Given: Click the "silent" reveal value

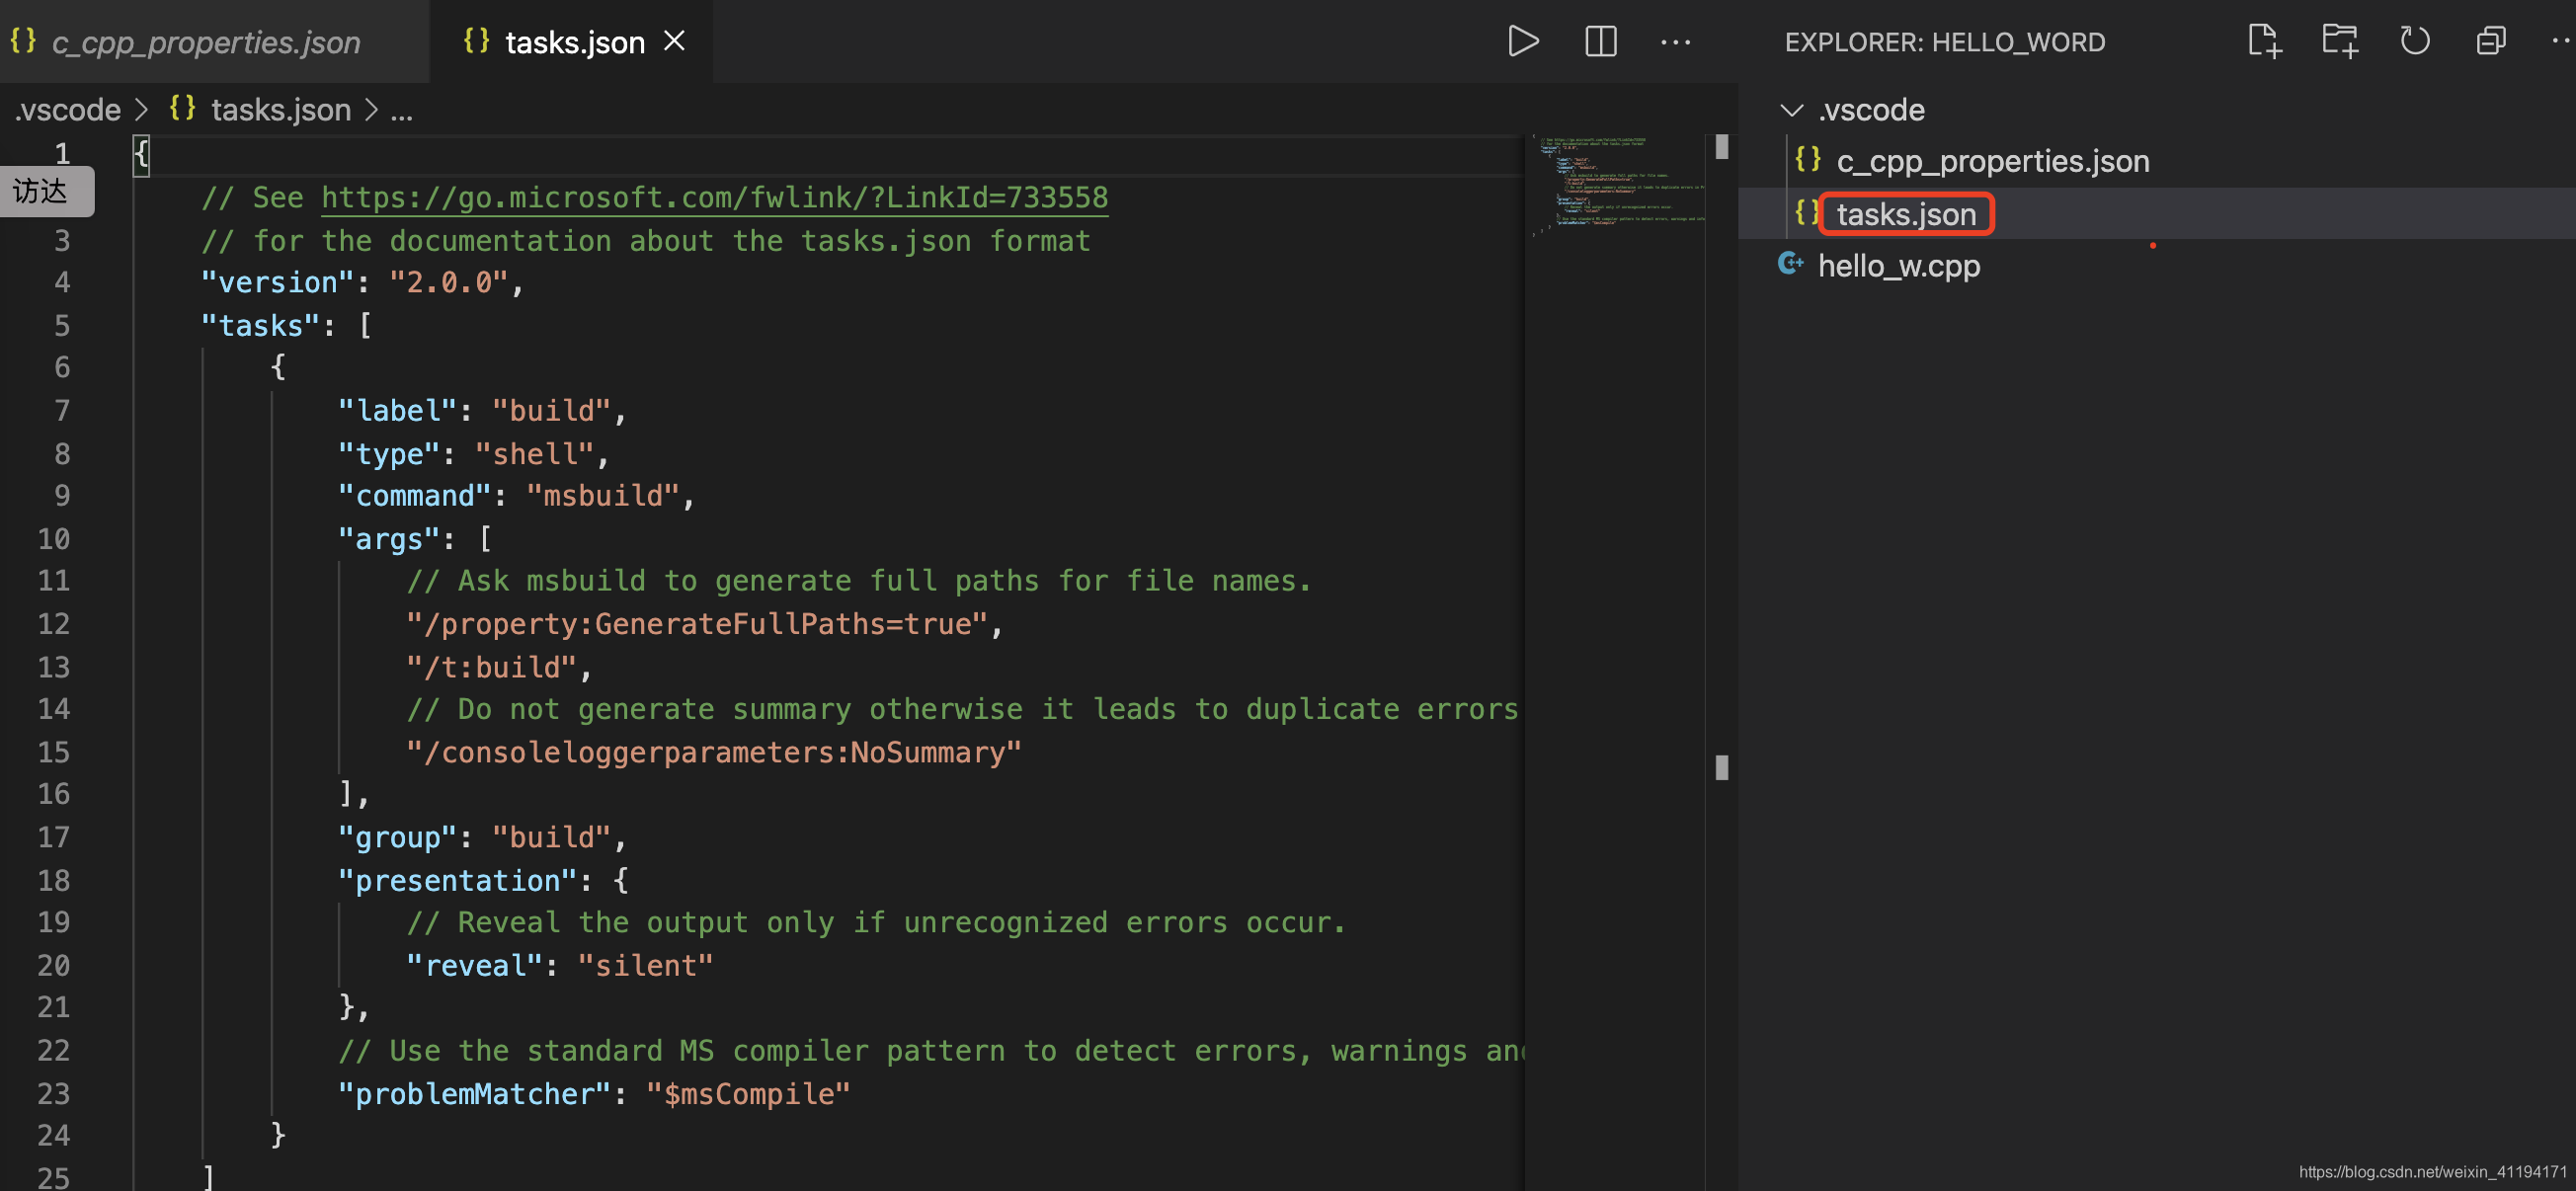Looking at the screenshot, I should (x=645, y=966).
